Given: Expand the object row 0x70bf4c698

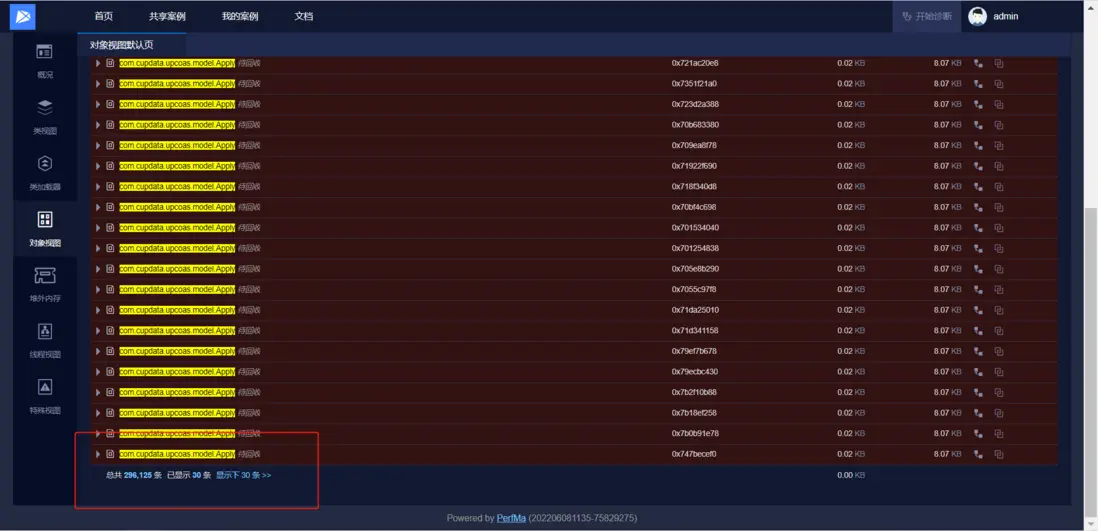Looking at the screenshot, I should point(98,207).
